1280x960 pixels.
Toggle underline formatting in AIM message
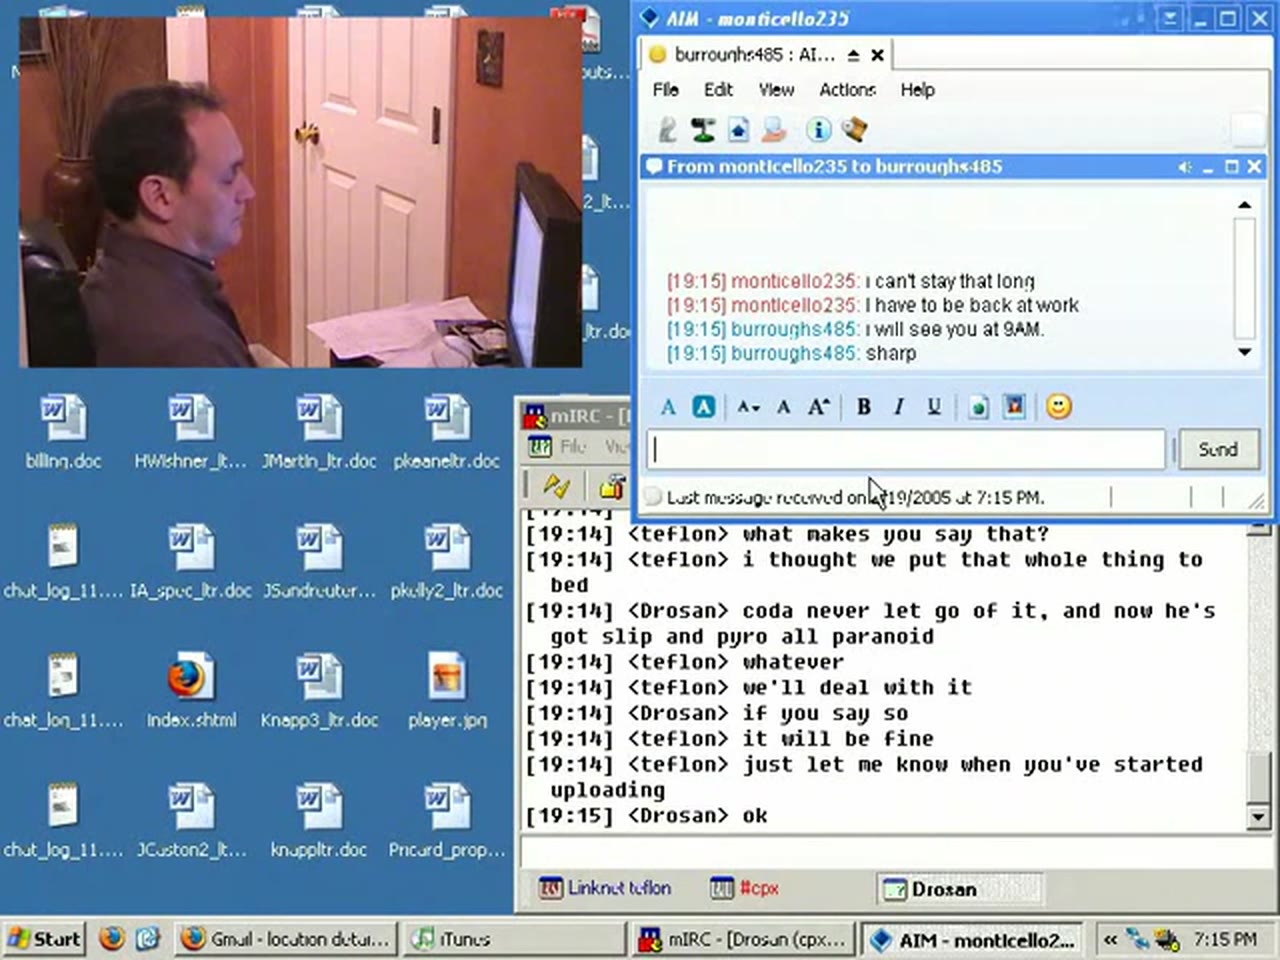(934, 406)
